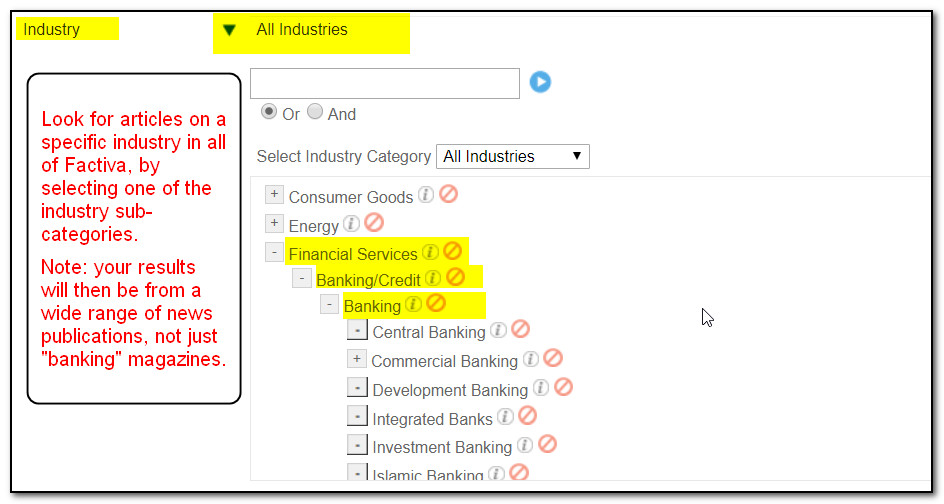944x504 pixels.
Task: Exclude Banking/Credit with red NOT icon
Action: 456,277
